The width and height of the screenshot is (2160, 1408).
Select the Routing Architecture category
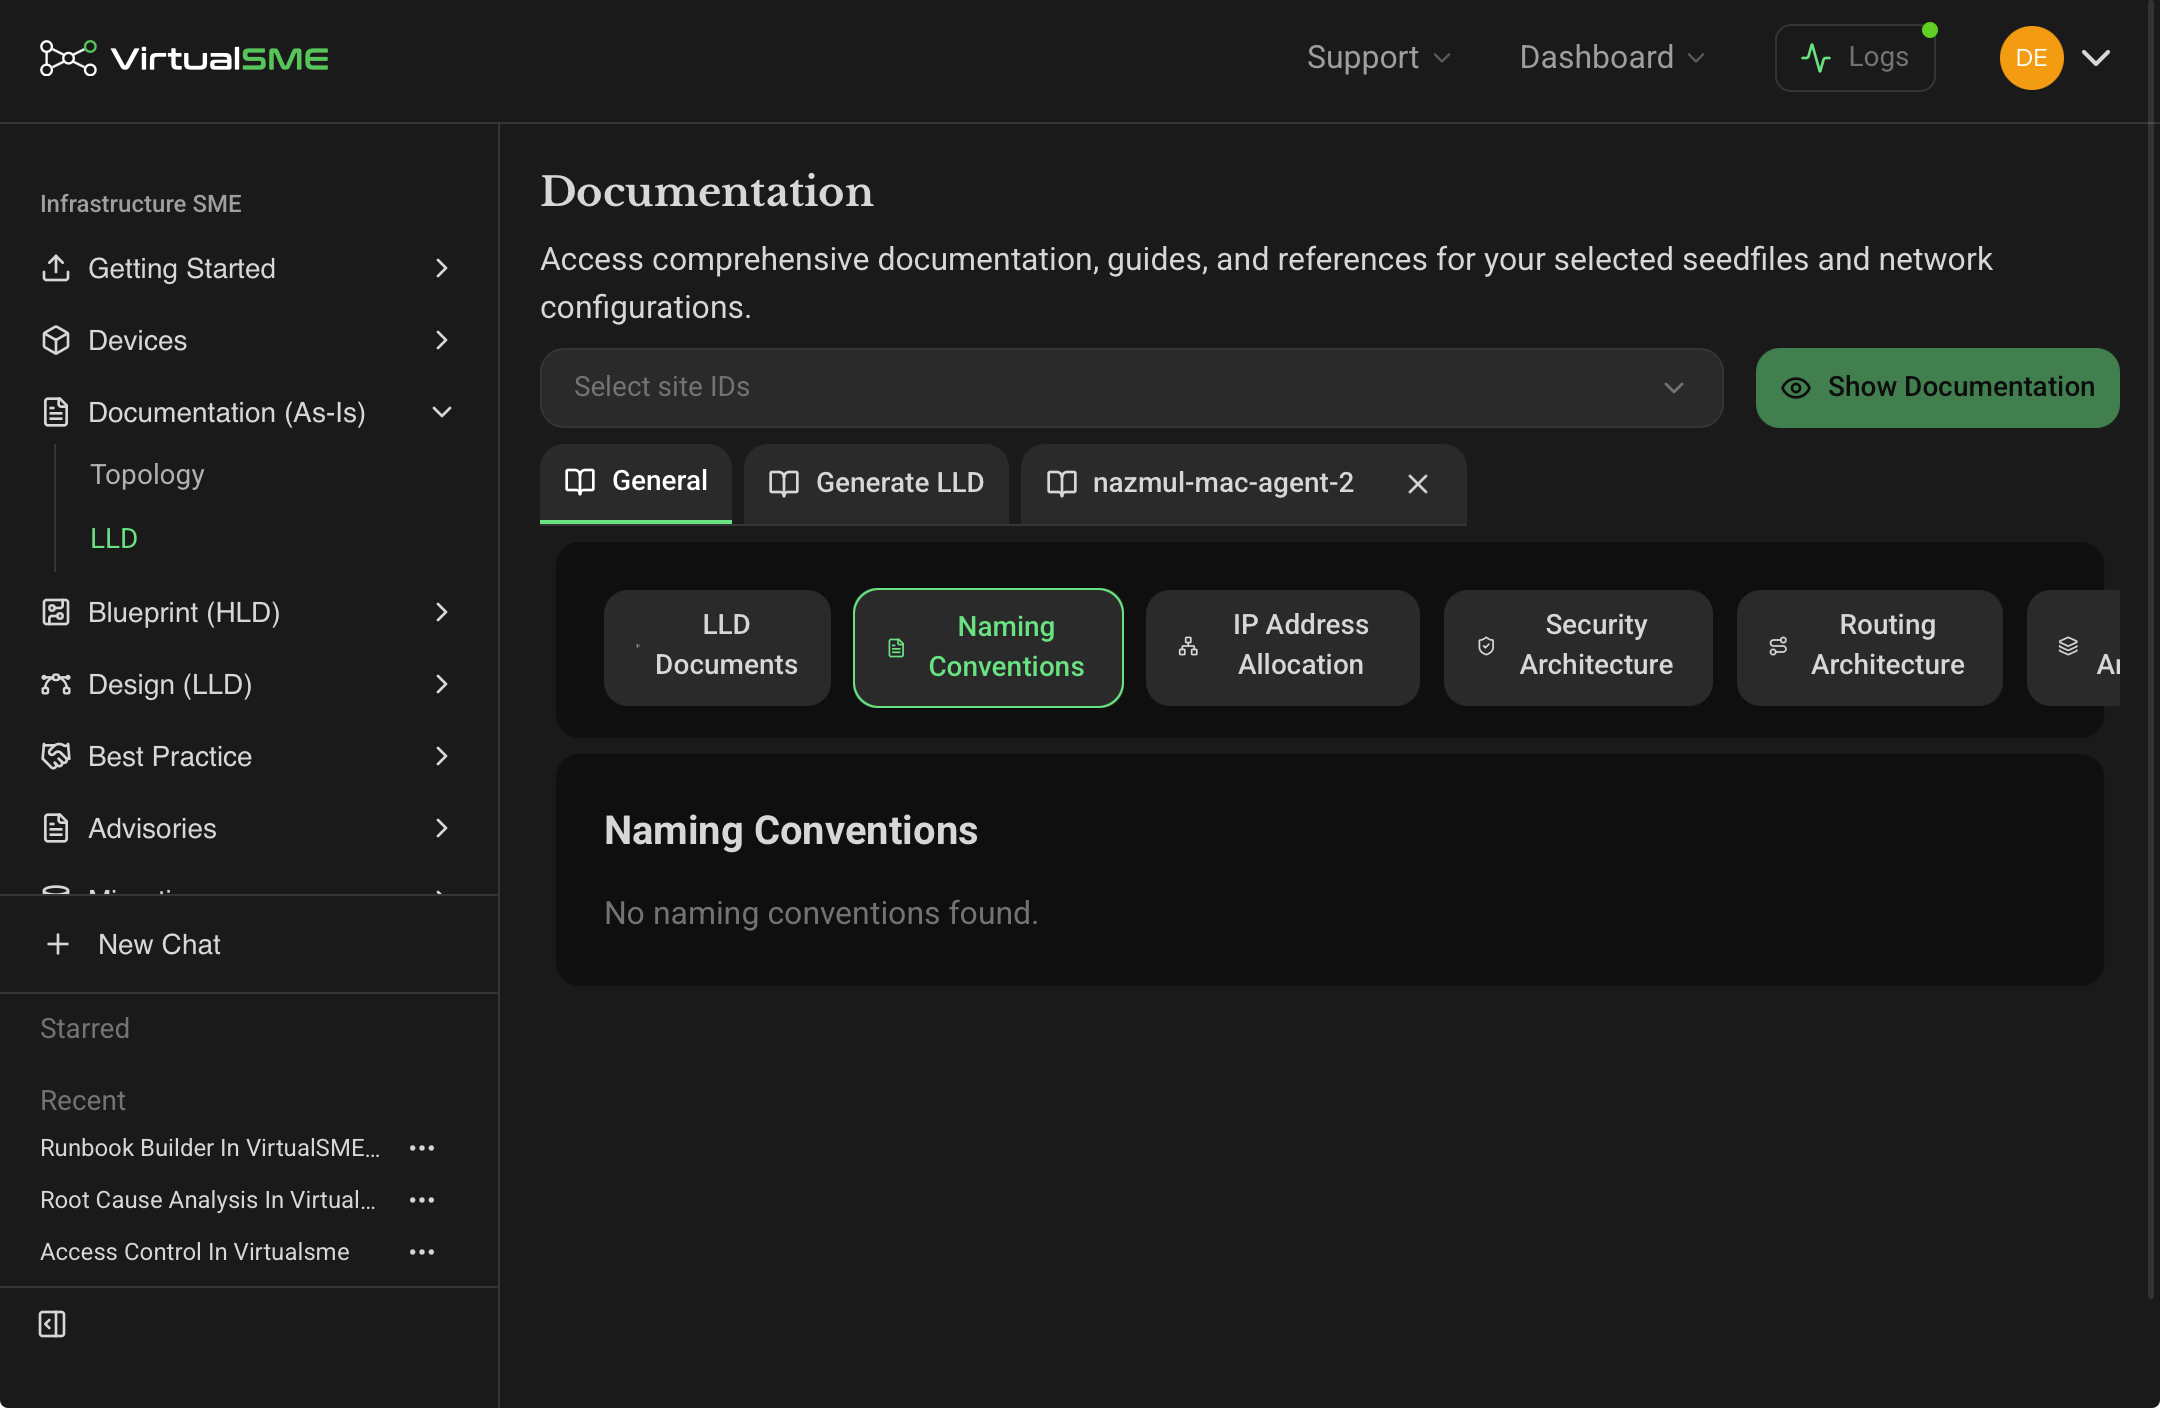pos(1869,647)
